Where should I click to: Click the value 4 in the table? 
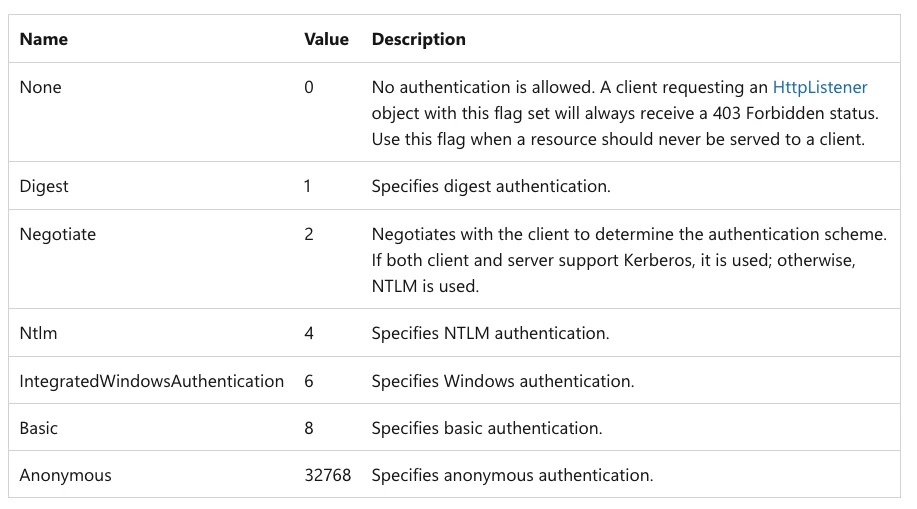coord(309,333)
